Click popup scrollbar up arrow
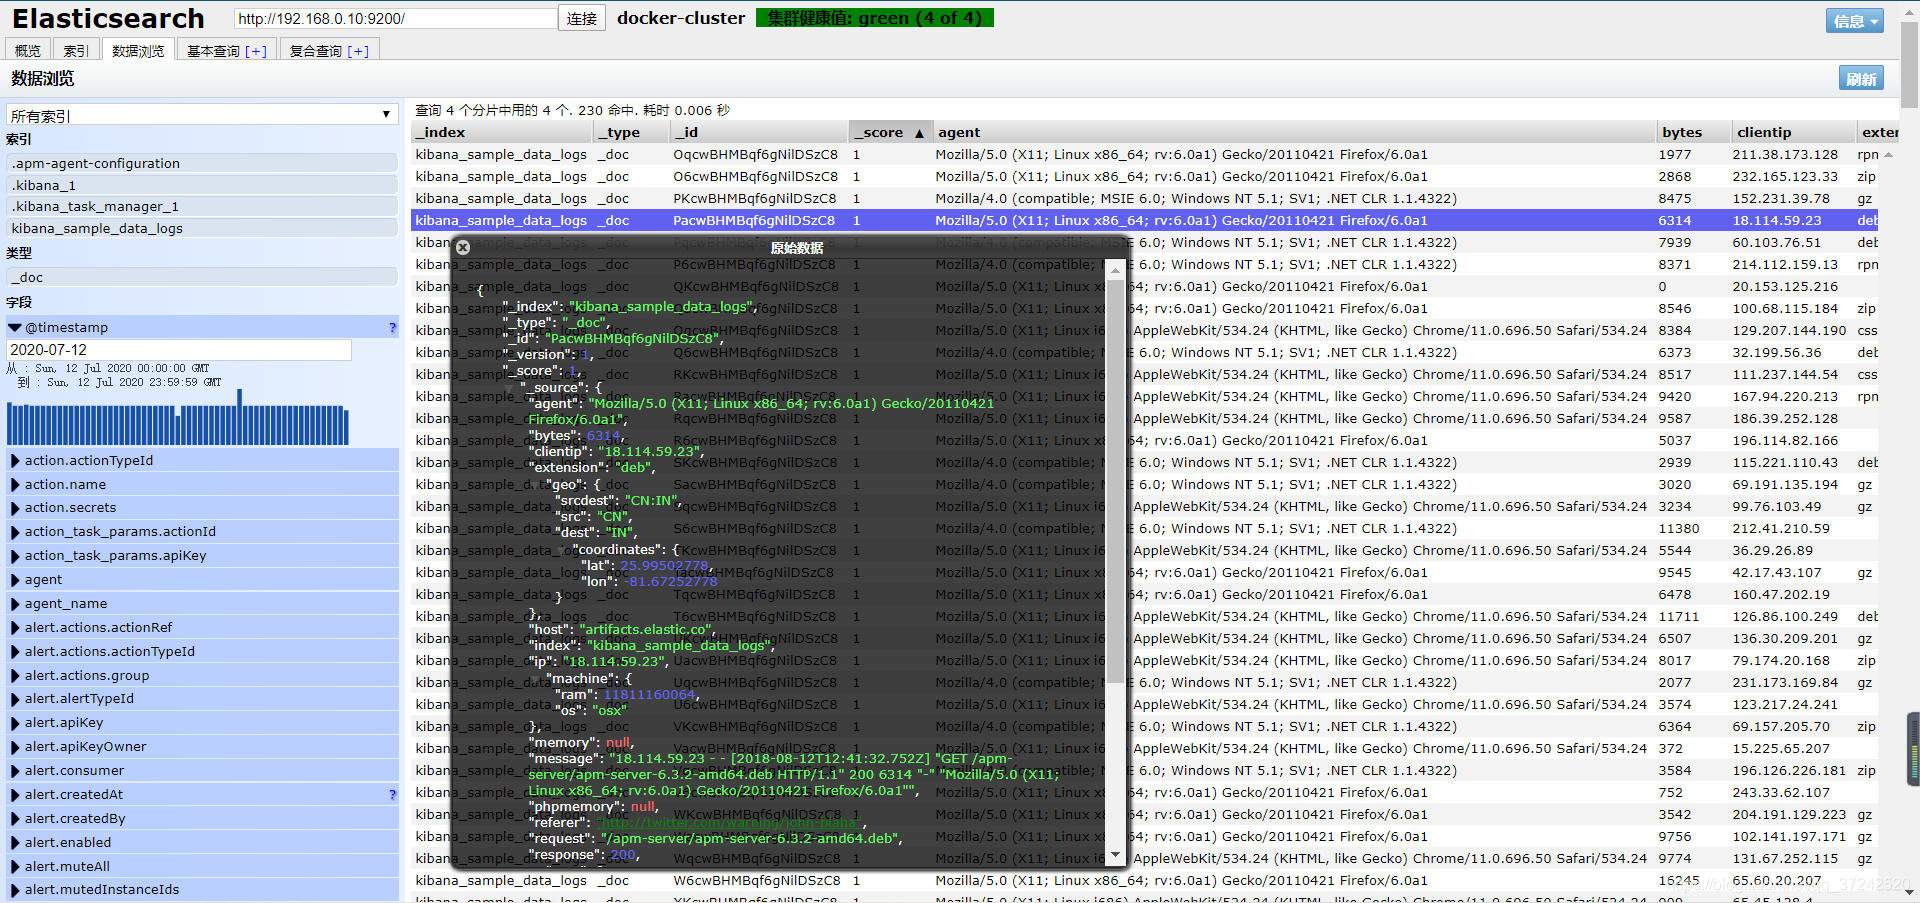The width and height of the screenshot is (1920, 903). [x=1115, y=269]
